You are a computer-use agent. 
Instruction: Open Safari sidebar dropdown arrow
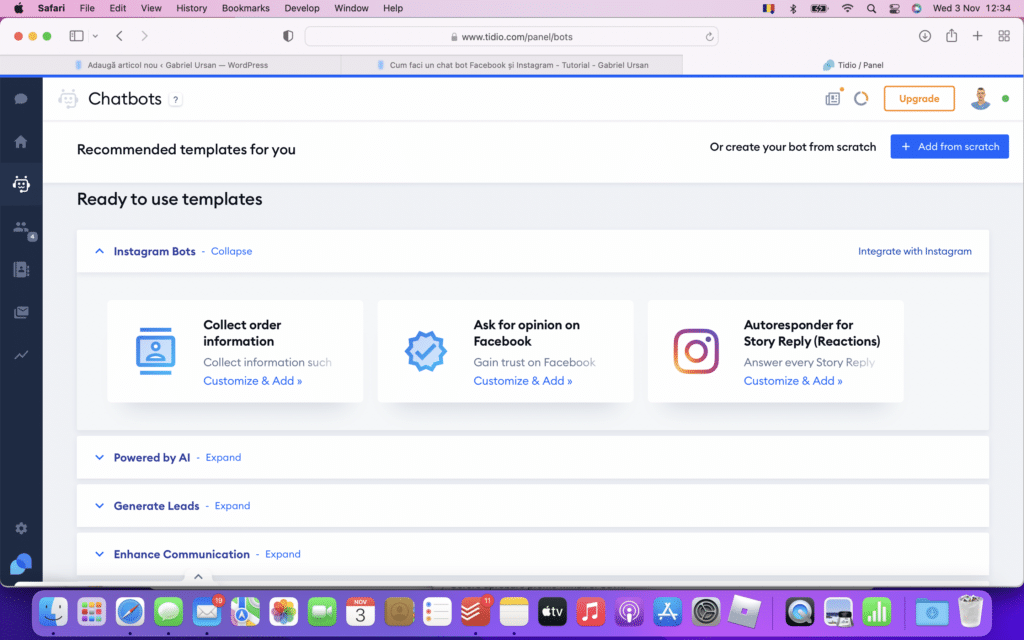pyautogui.click(x=95, y=36)
